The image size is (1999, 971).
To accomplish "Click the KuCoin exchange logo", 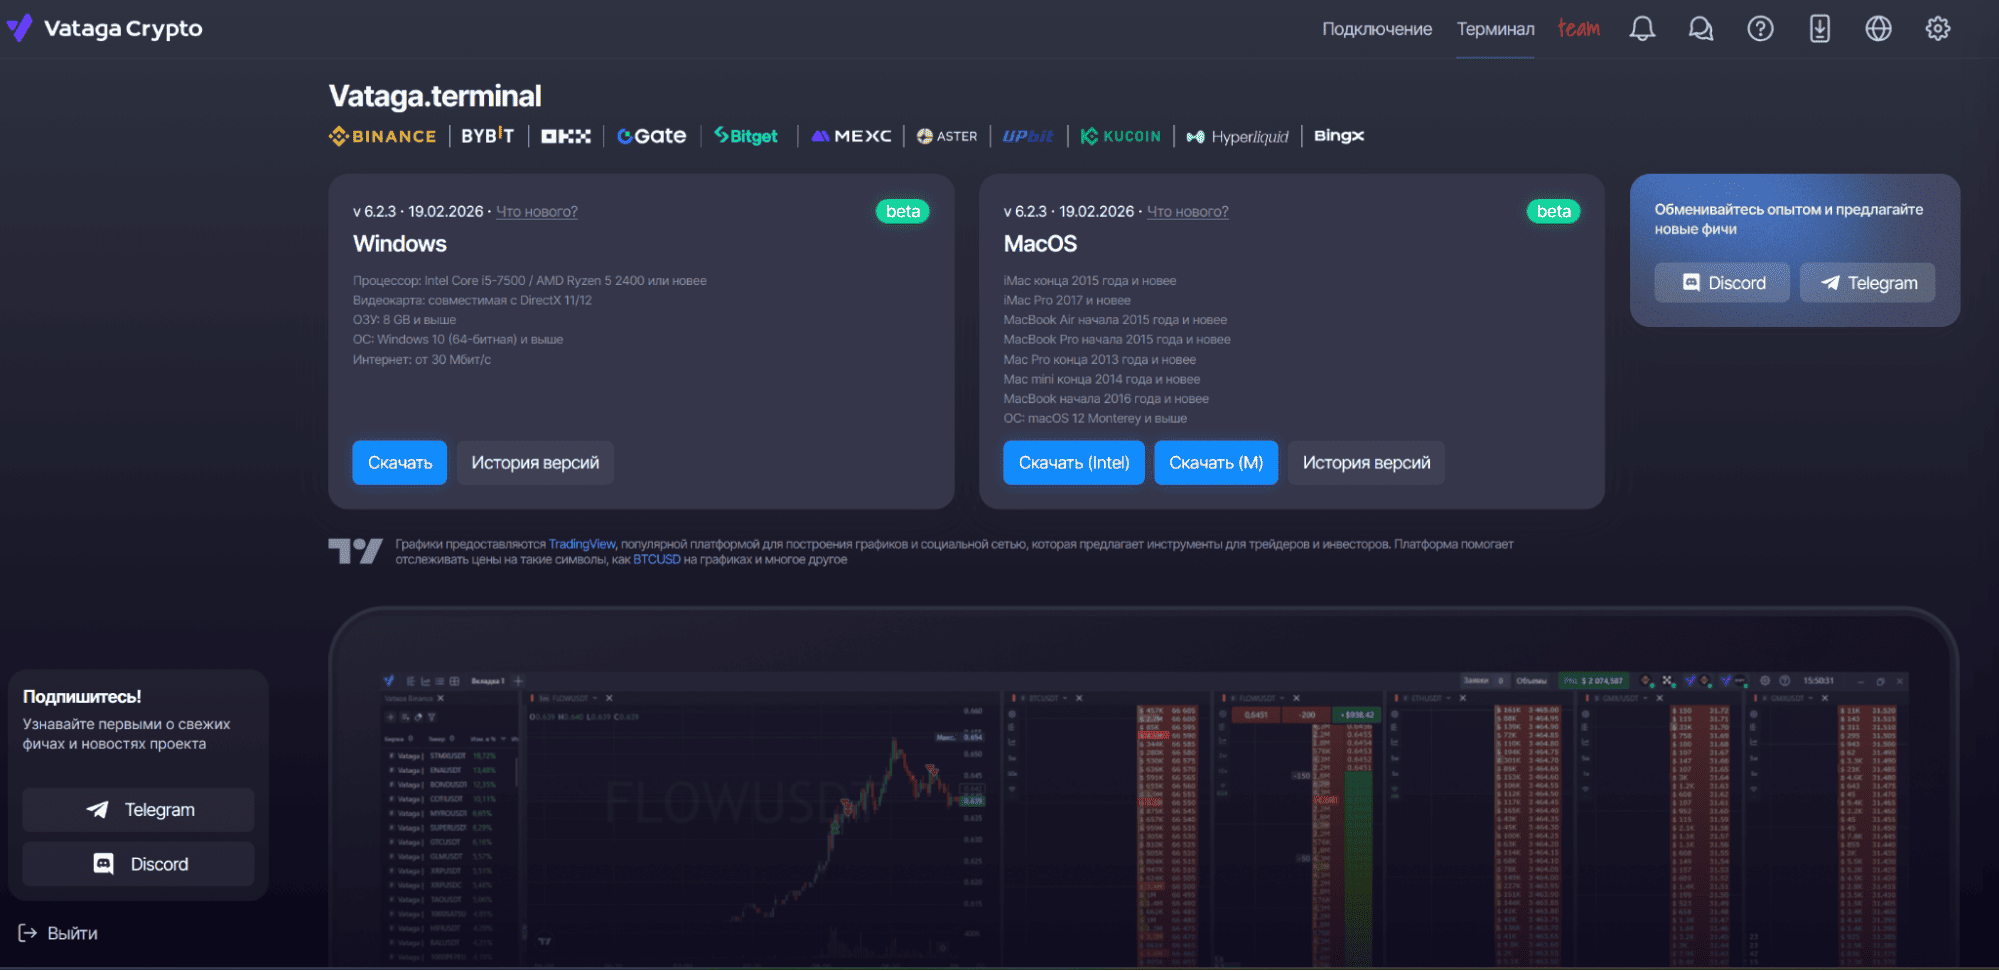I will tap(1121, 136).
